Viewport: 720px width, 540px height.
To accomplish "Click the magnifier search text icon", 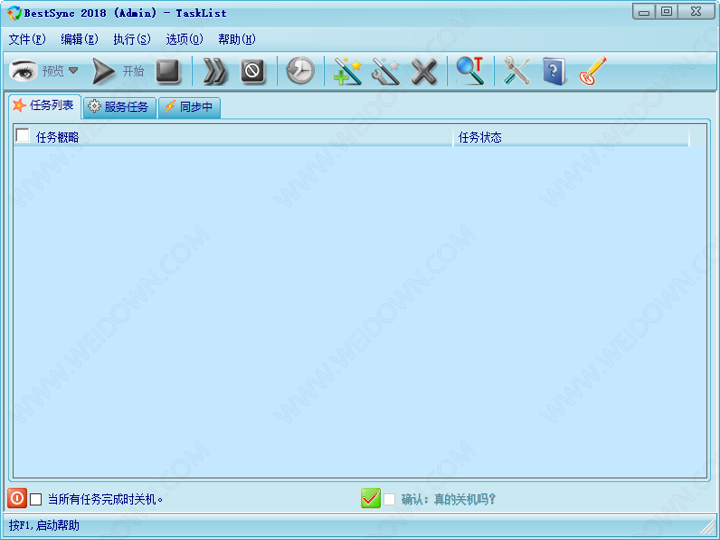I will (470, 71).
